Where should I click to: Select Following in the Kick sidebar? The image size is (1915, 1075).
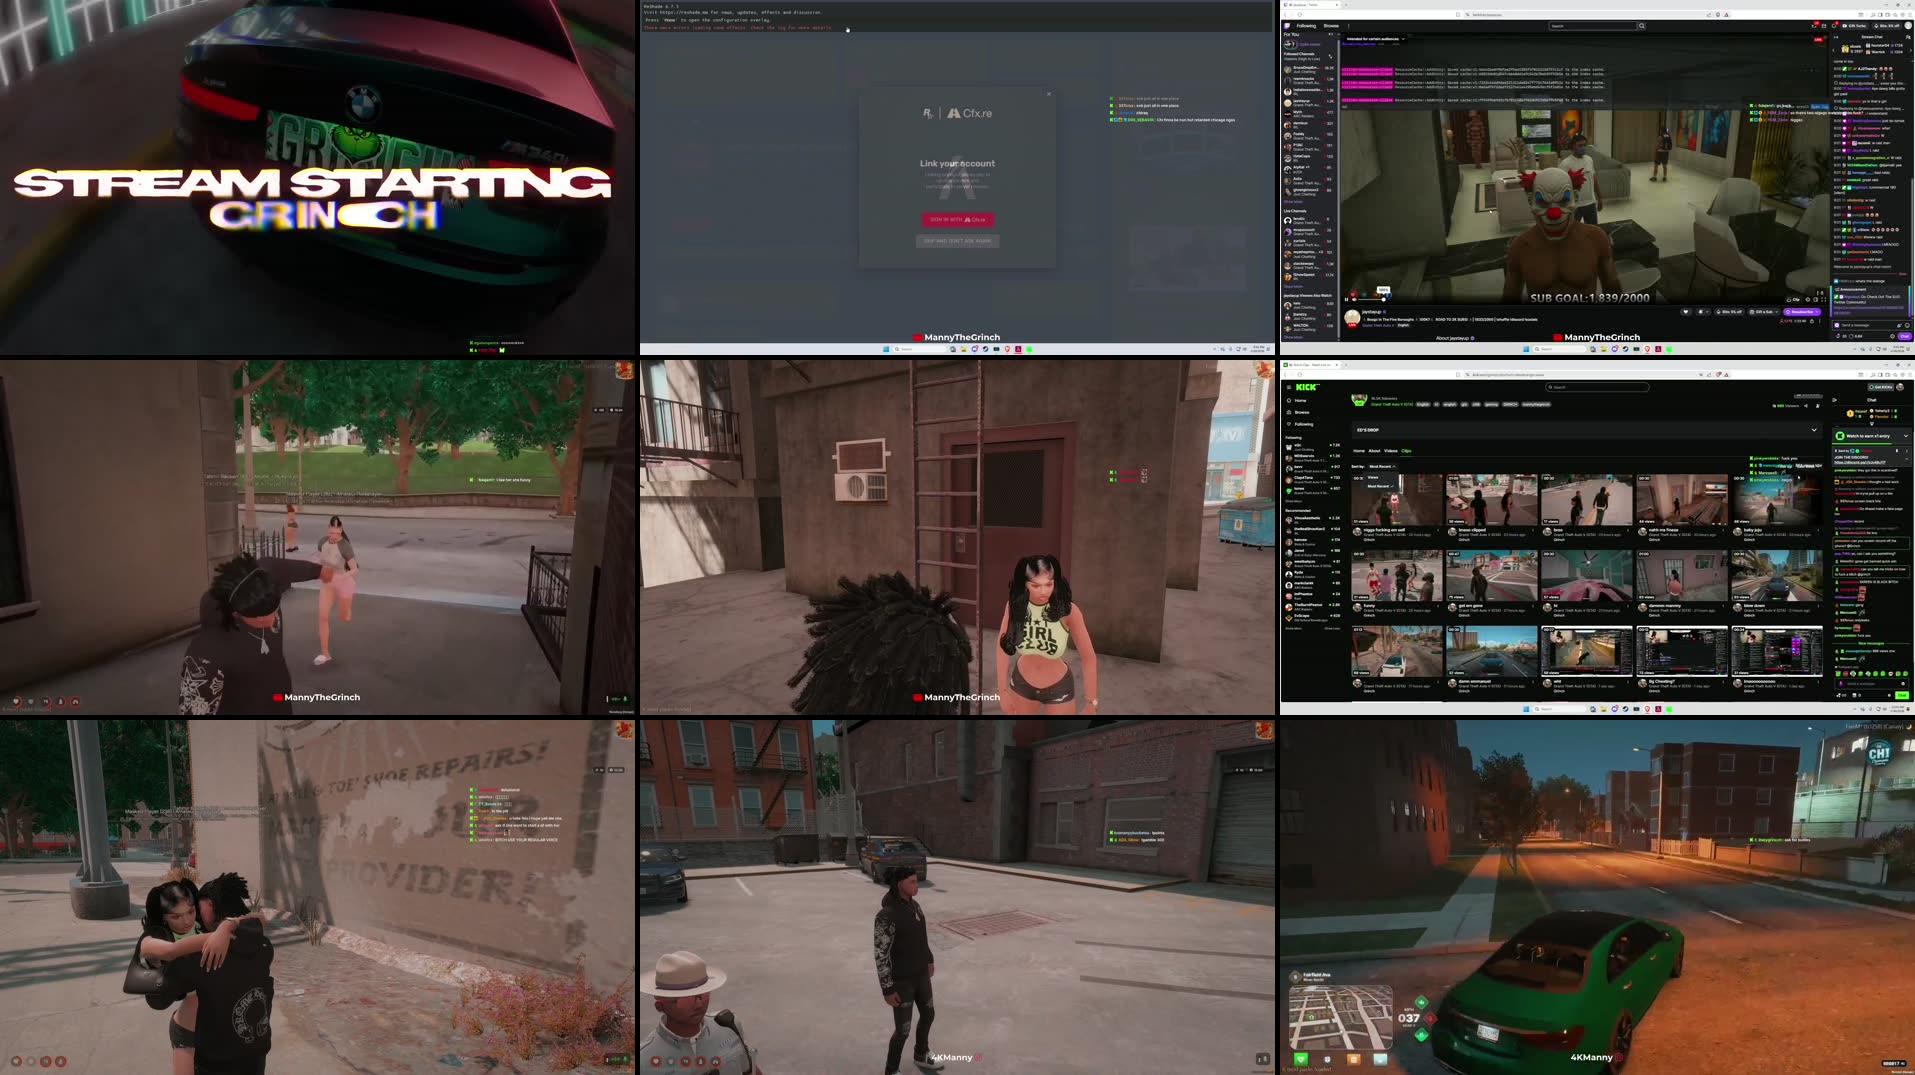1300,424
